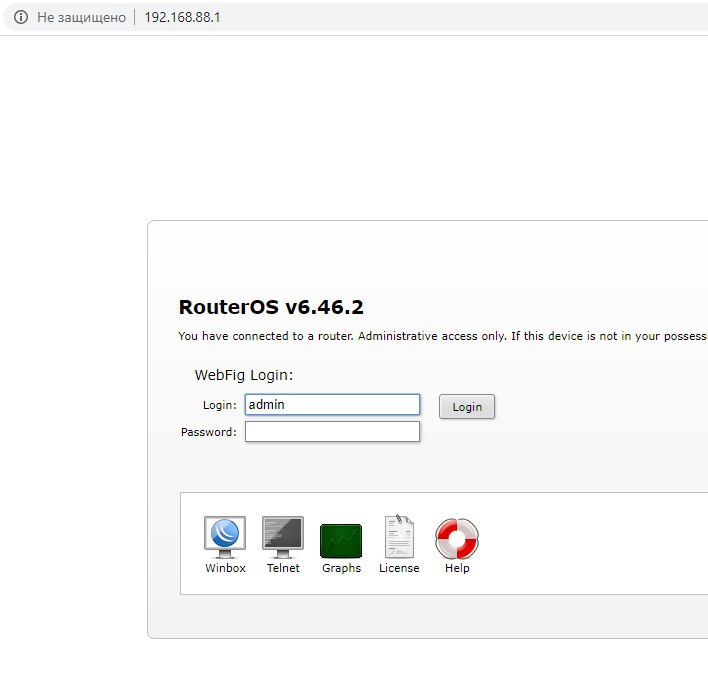This screenshot has width=708, height=687.
Task: Open the Help lifebuoy icon
Action: pyautogui.click(x=457, y=538)
